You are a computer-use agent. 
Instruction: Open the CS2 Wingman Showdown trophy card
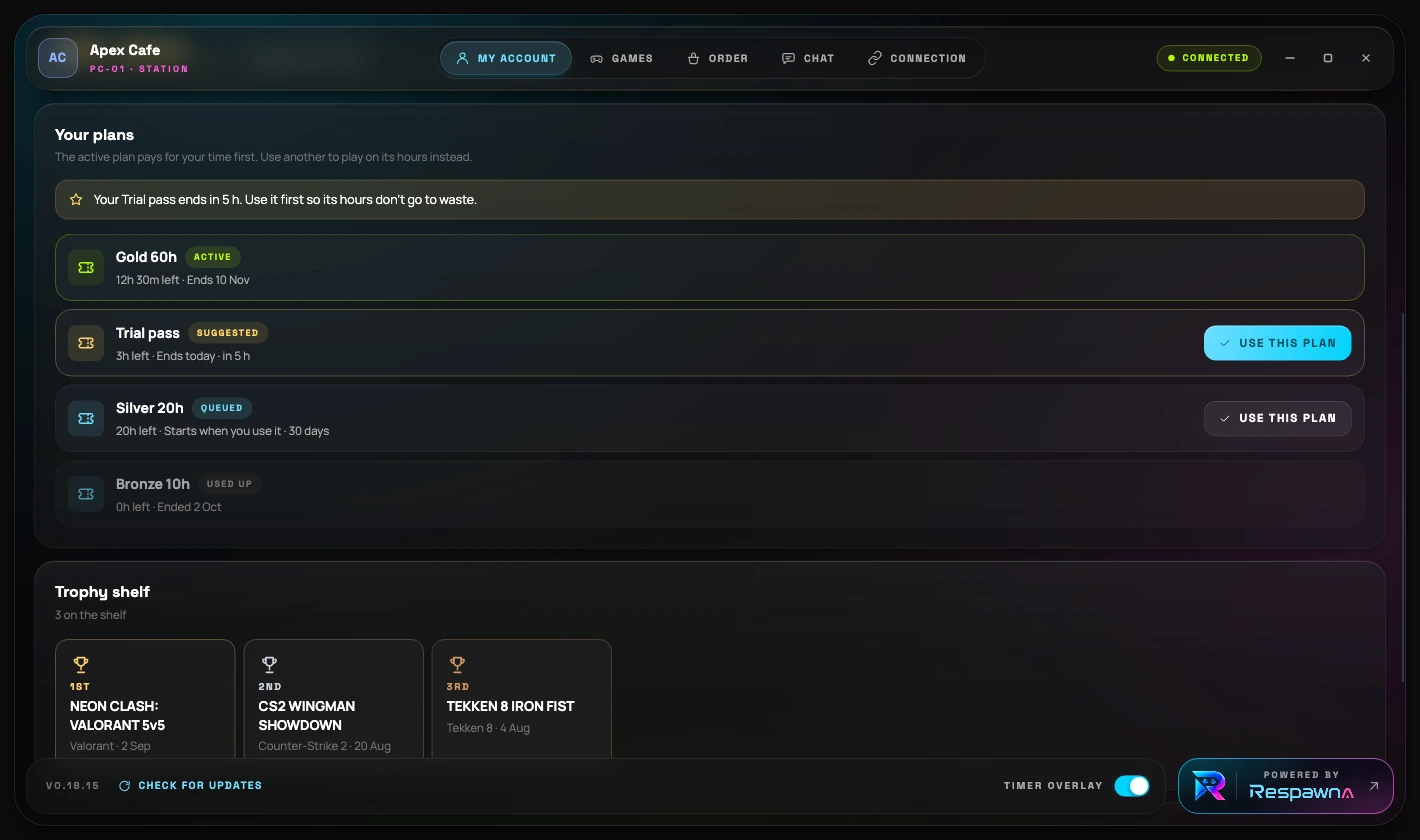point(333,700)
